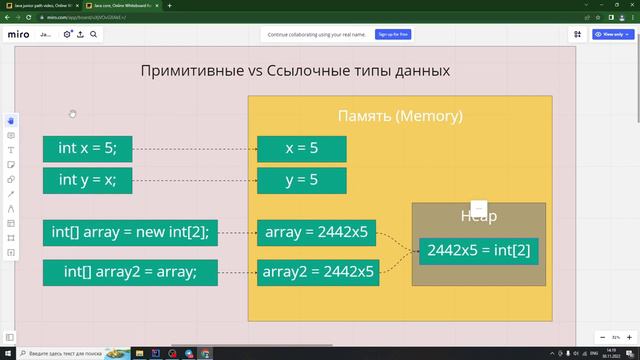640x360 pixels.
Task: Select the upload tool in left toolbar
Action: [11, 253]
